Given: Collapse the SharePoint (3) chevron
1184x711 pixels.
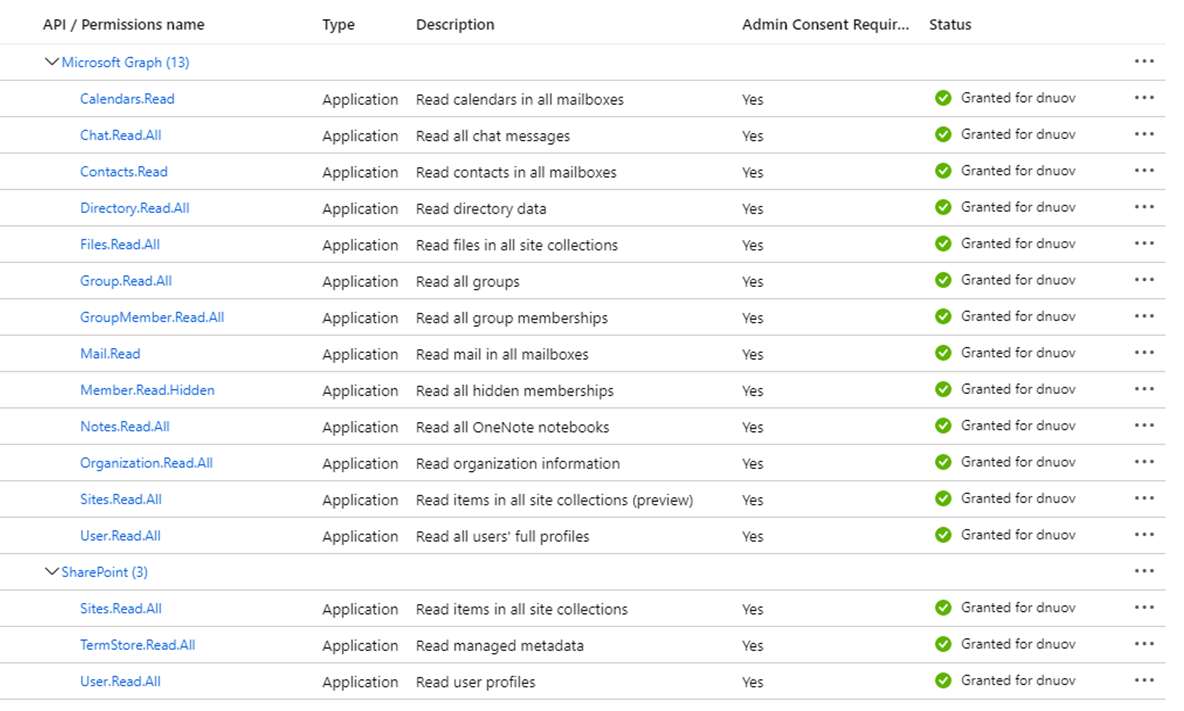Looking at the screenshot, I should [x=51, y=571].
